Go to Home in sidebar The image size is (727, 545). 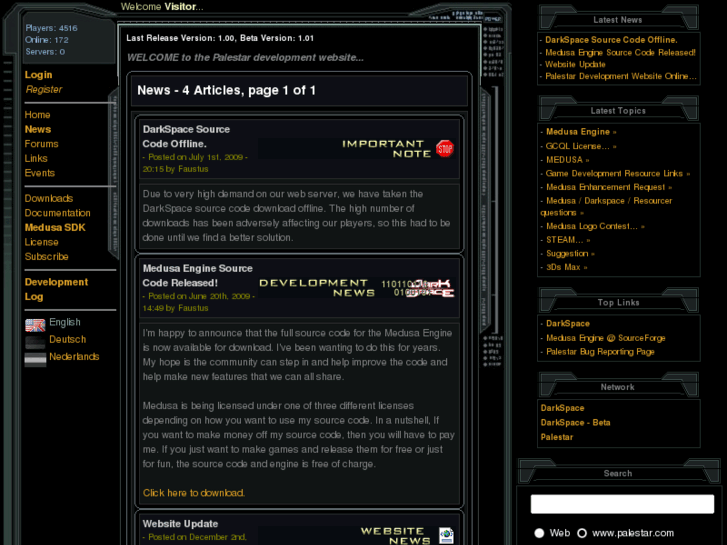pyautogui.click(x=38, y=115)
